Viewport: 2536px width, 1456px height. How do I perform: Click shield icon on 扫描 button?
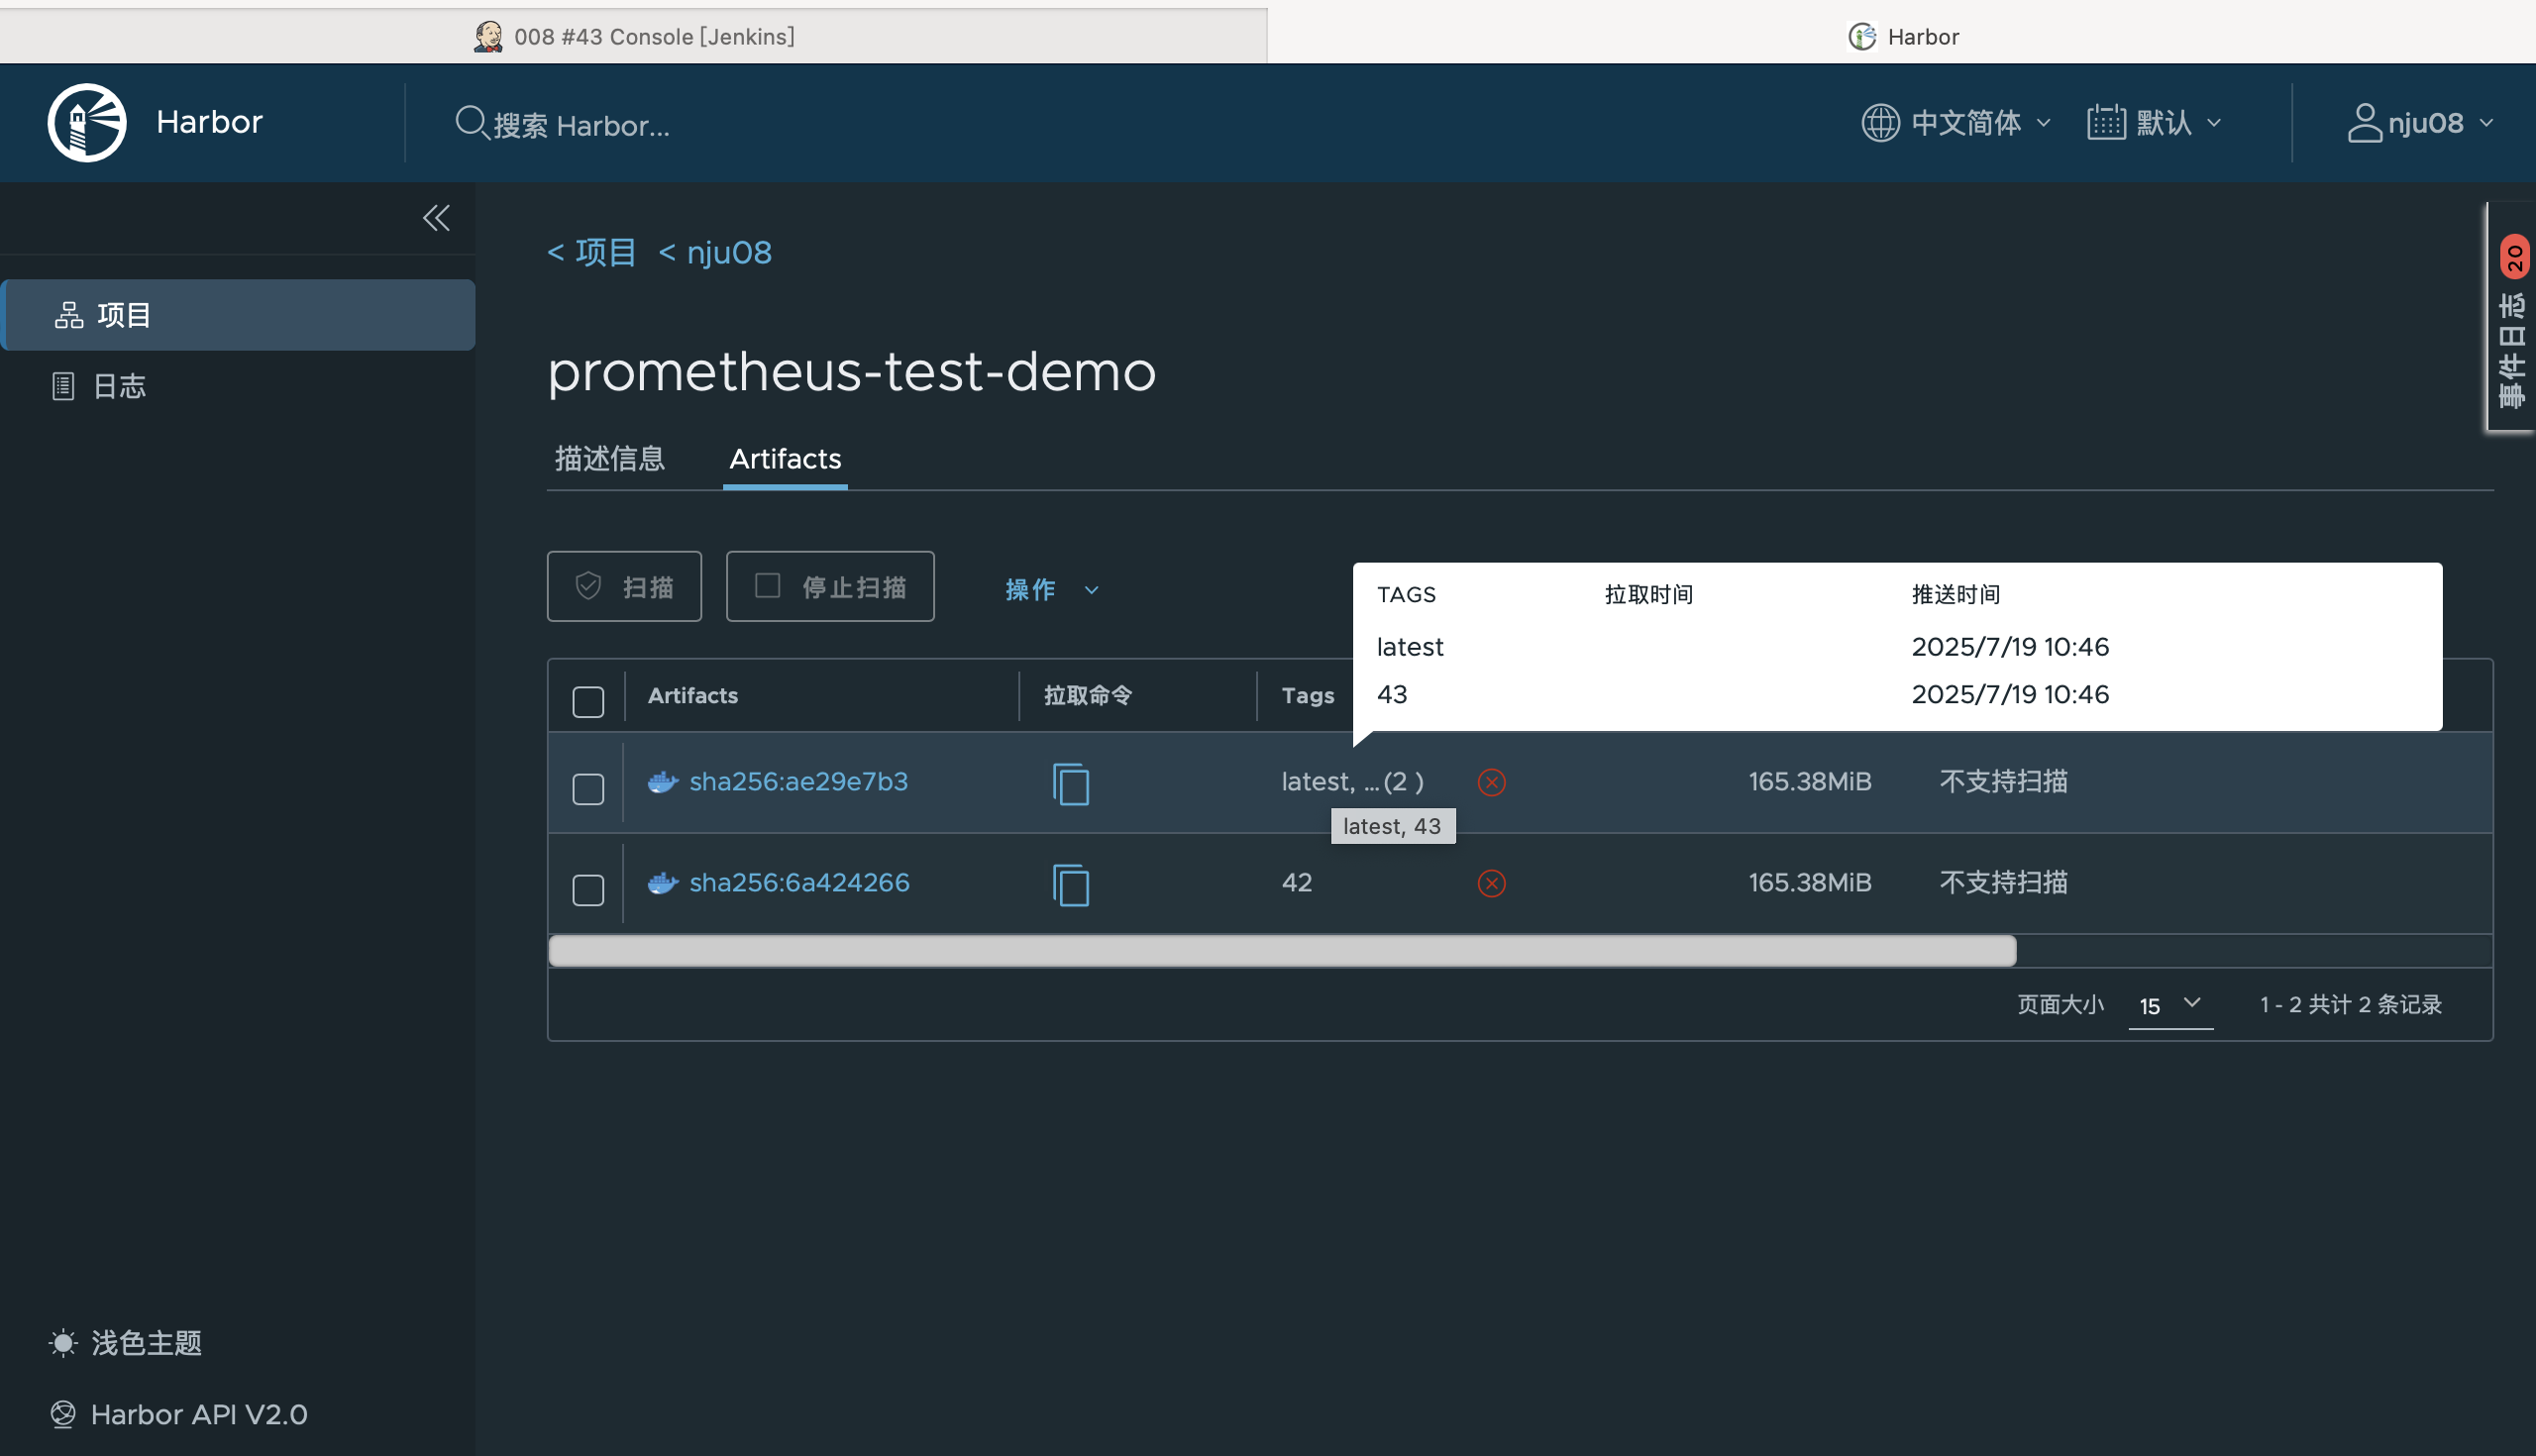click(588, 586)
